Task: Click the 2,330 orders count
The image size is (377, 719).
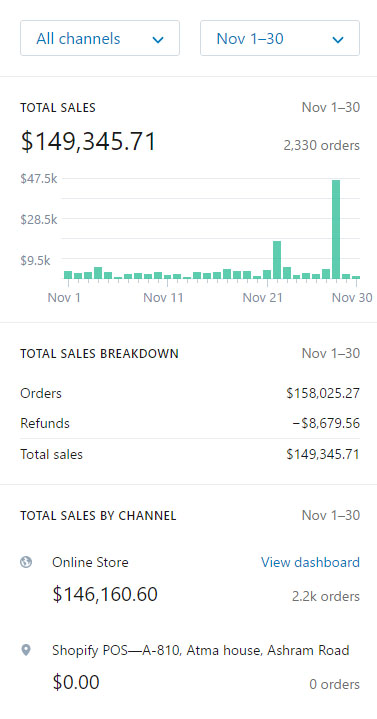Action: coord(322,146)
